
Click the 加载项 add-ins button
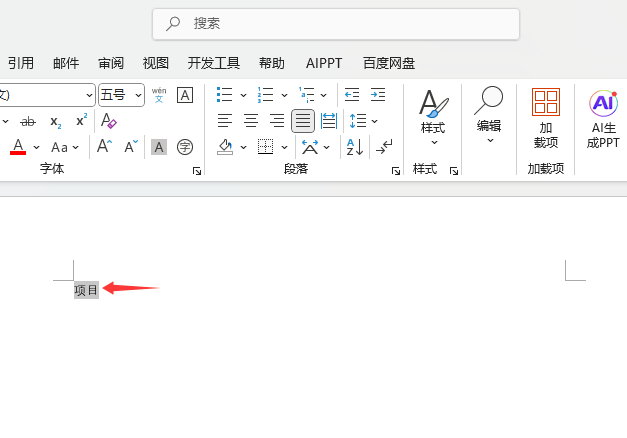[x=546, y=119]
